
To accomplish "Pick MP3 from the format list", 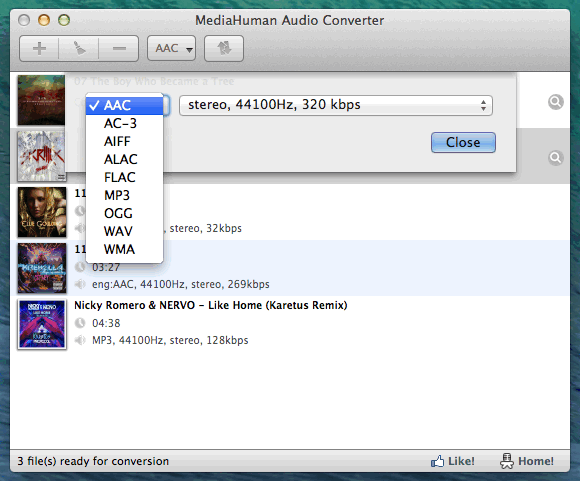I will (x=124, y=195).
